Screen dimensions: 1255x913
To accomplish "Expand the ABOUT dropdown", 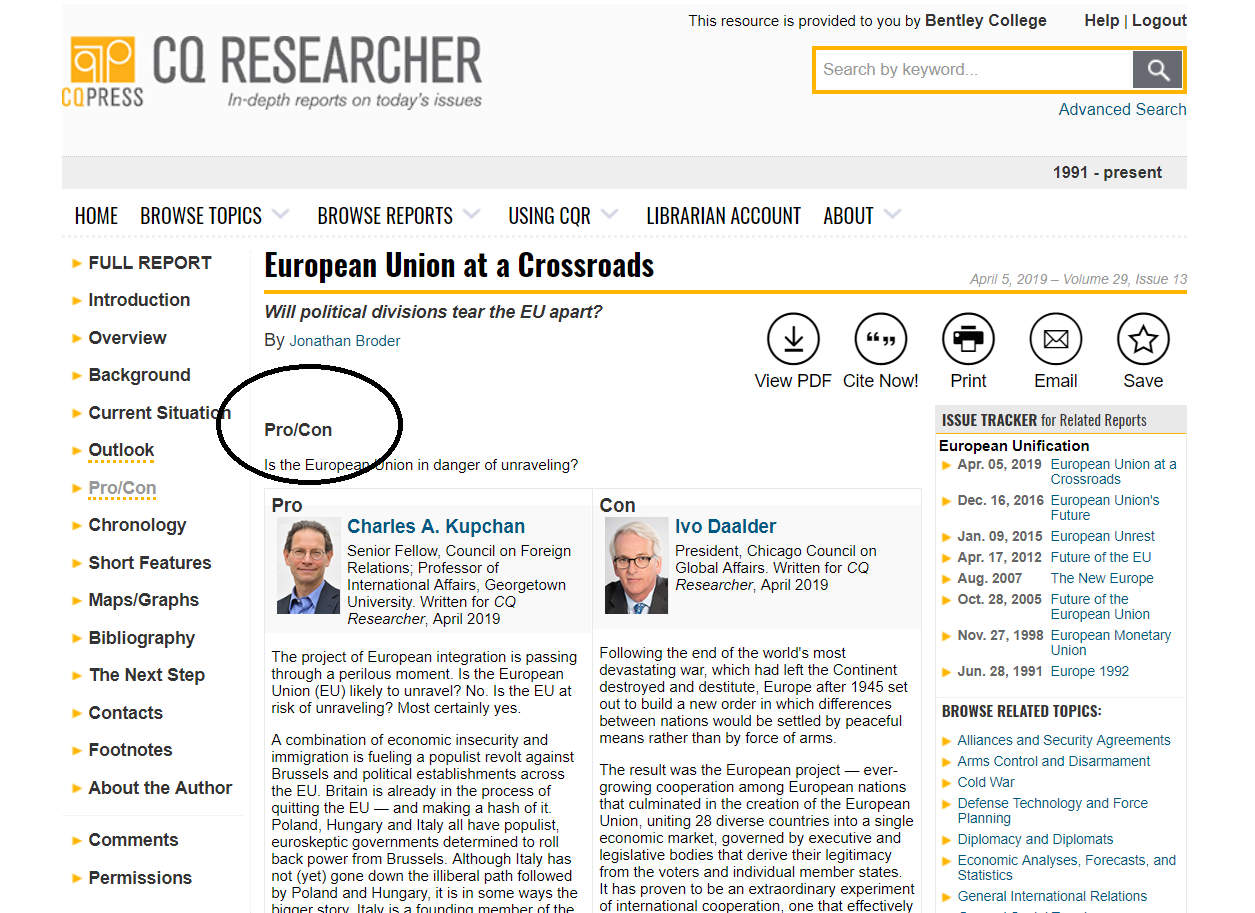I will tap(850, 214).
